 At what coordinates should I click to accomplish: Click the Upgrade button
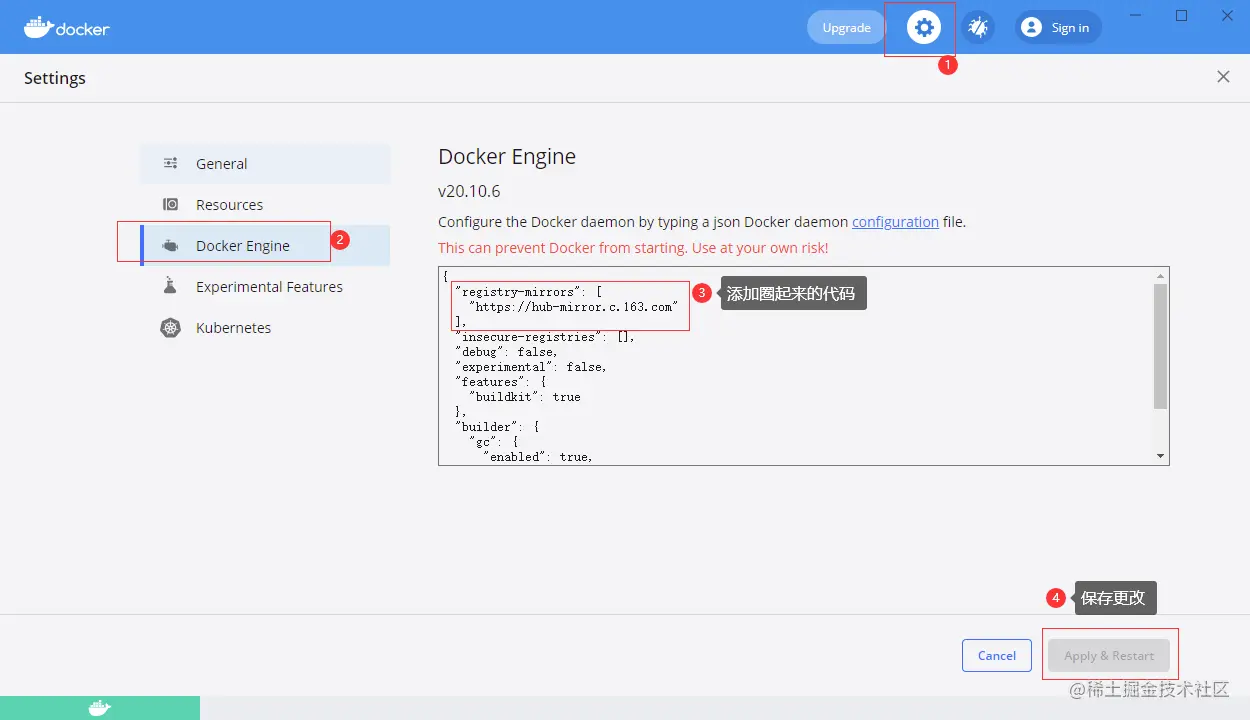pyautogui.click(x=846, y=27)
